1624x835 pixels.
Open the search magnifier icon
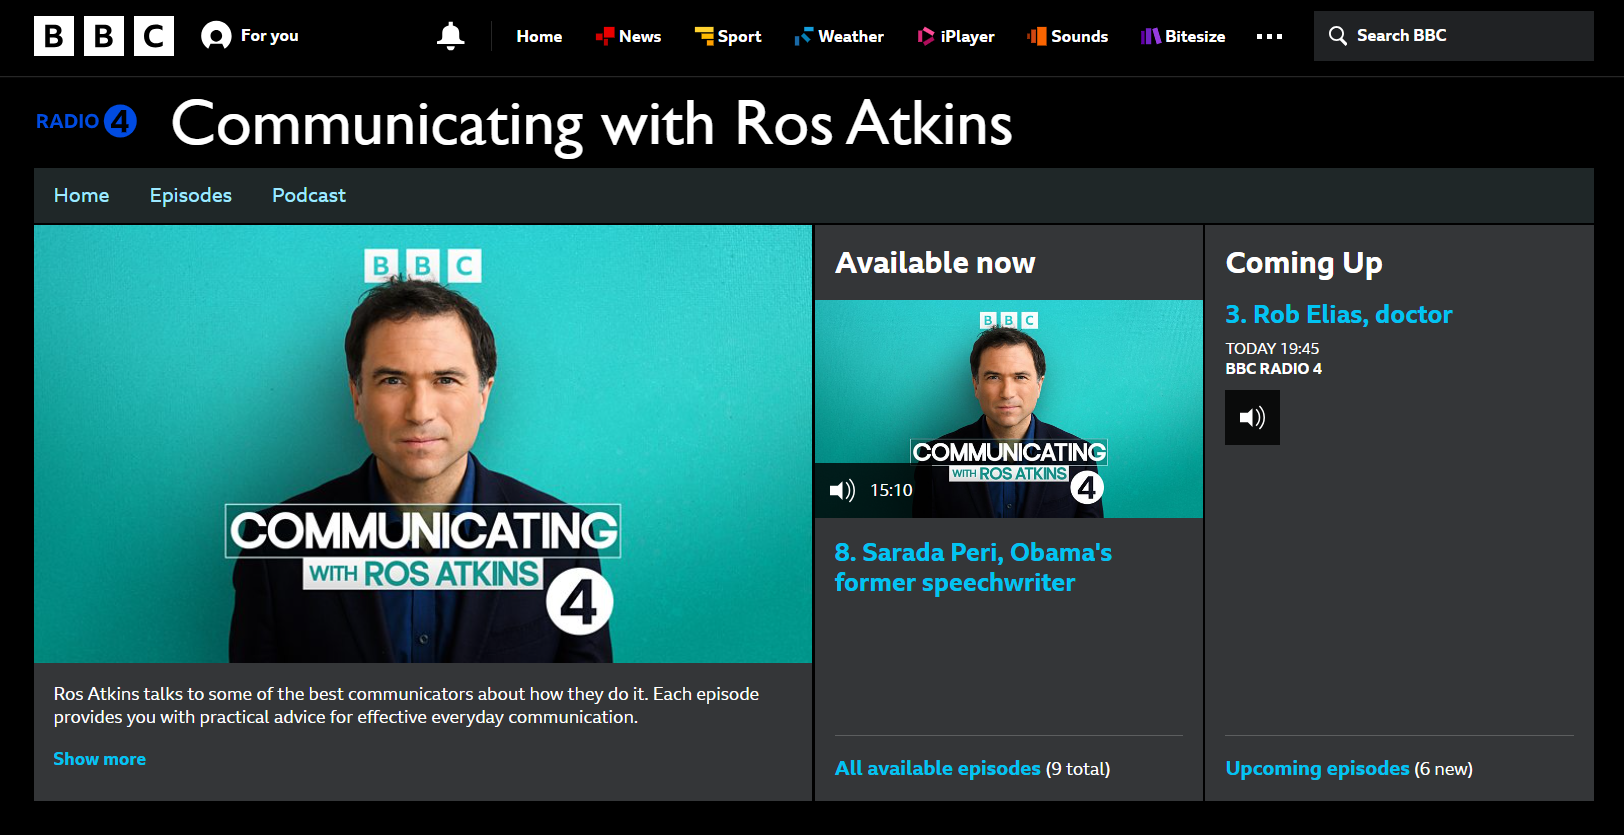coord(1338,36)
